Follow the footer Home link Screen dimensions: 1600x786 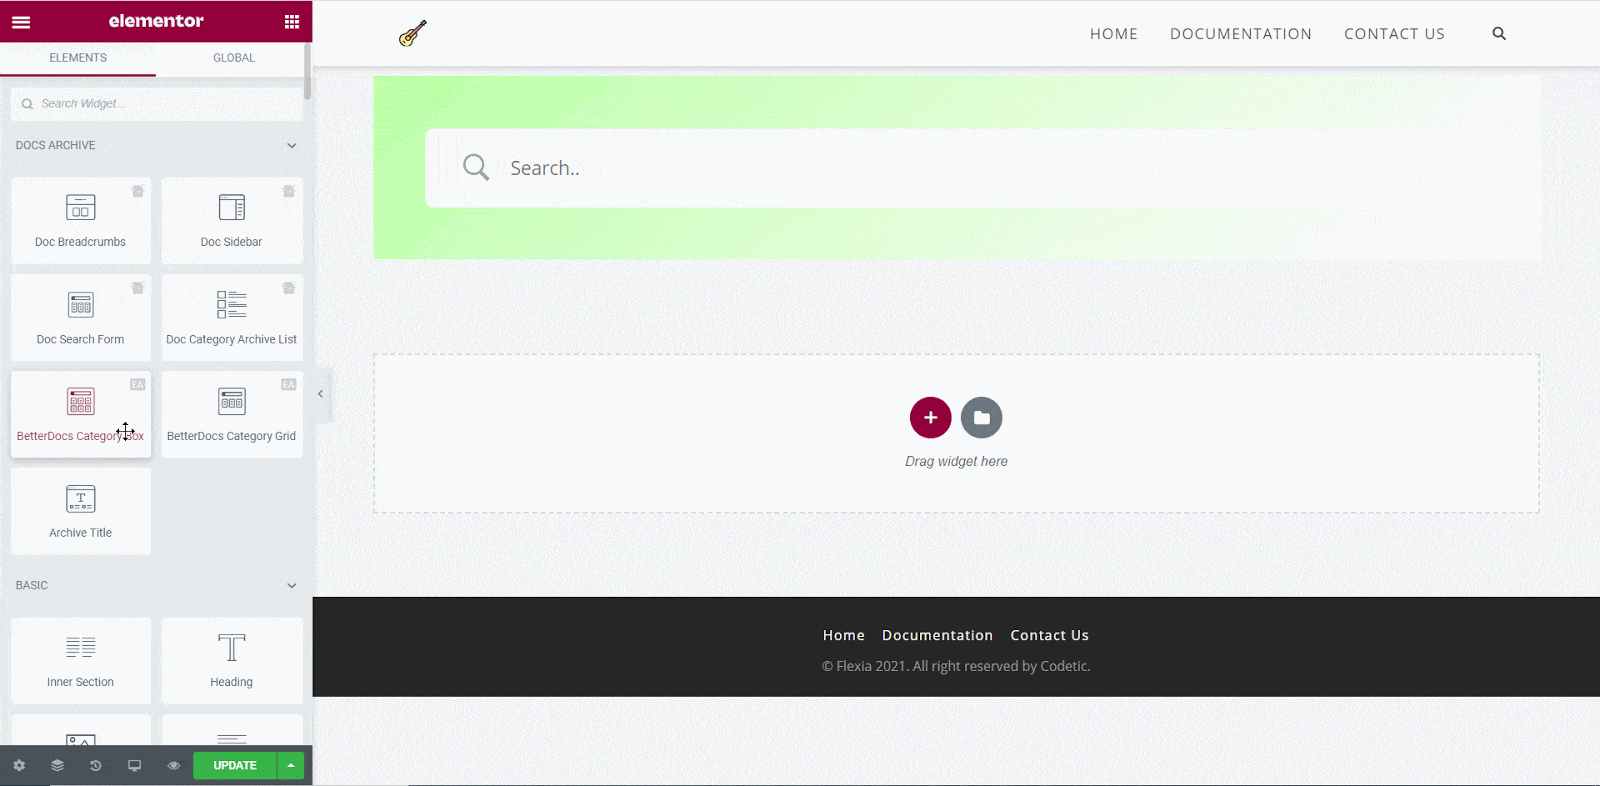[844, 635]
